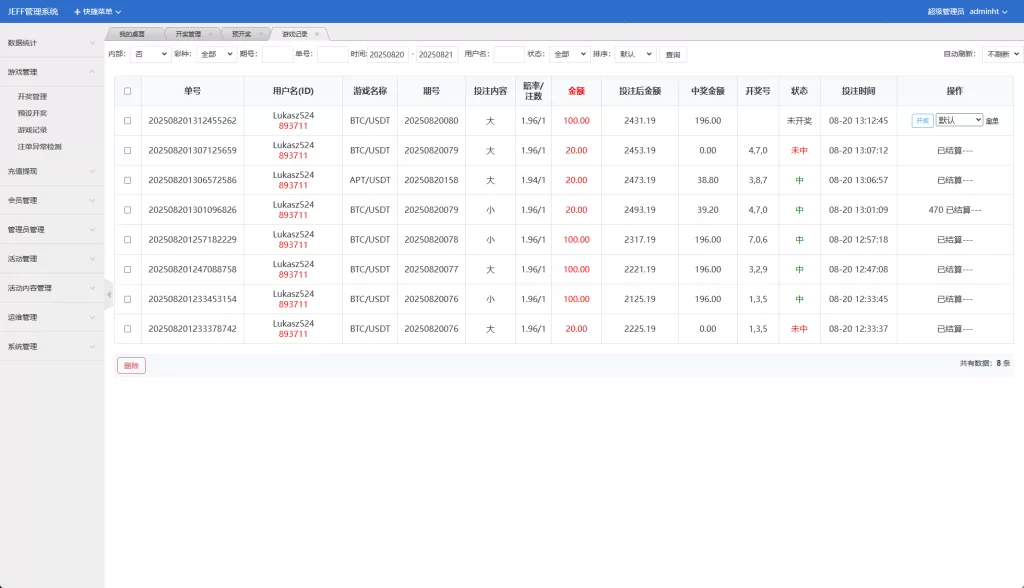The image size is (1024, 588).
Task: Open 预设开奖 in the sidebar submenu
Action: point(32,114)
